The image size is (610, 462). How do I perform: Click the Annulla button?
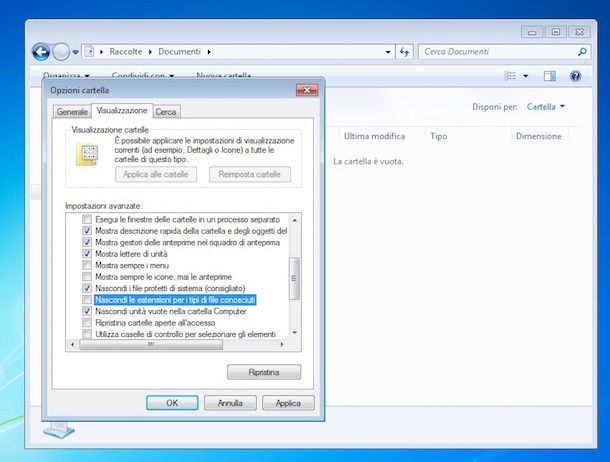pos(230,403)
